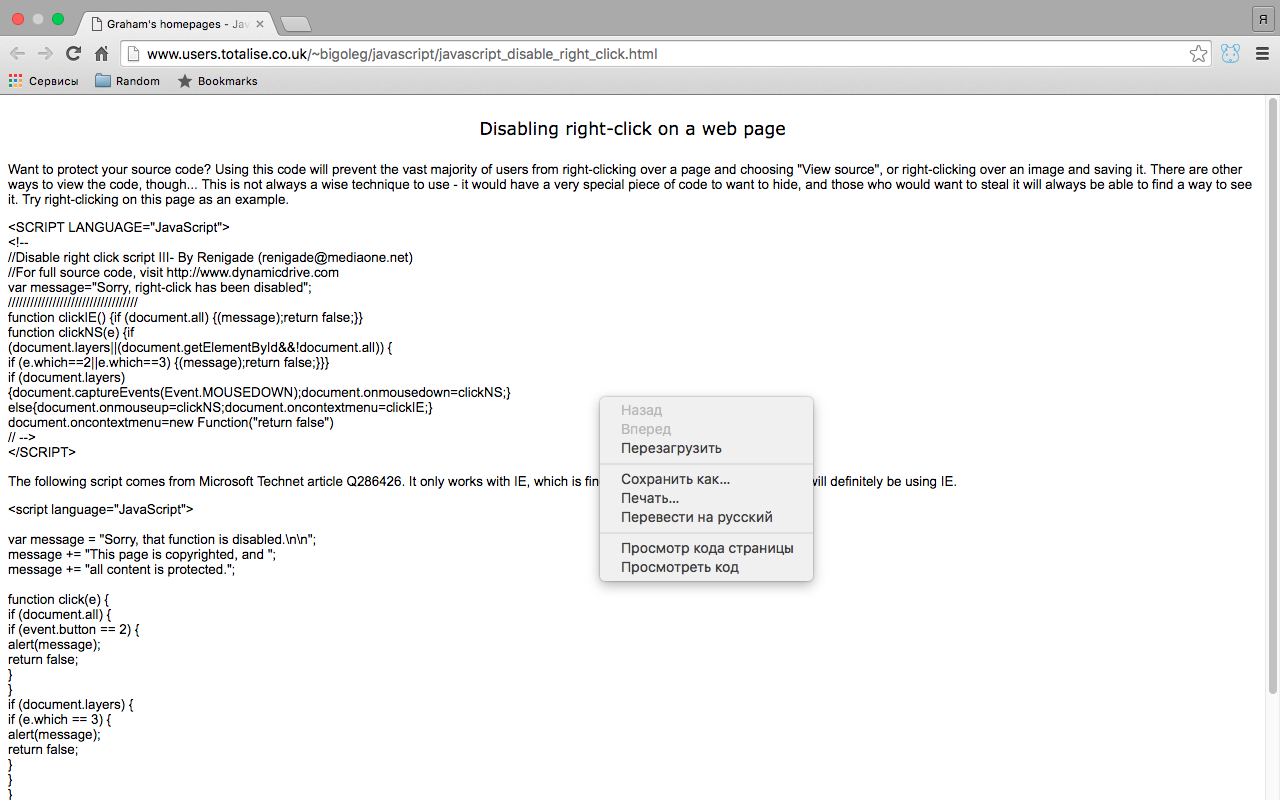The image size is (1280, 800).
Task: Open the Chrome hamburger menu
Action: pyautogui.click(x=1262, y=54)
